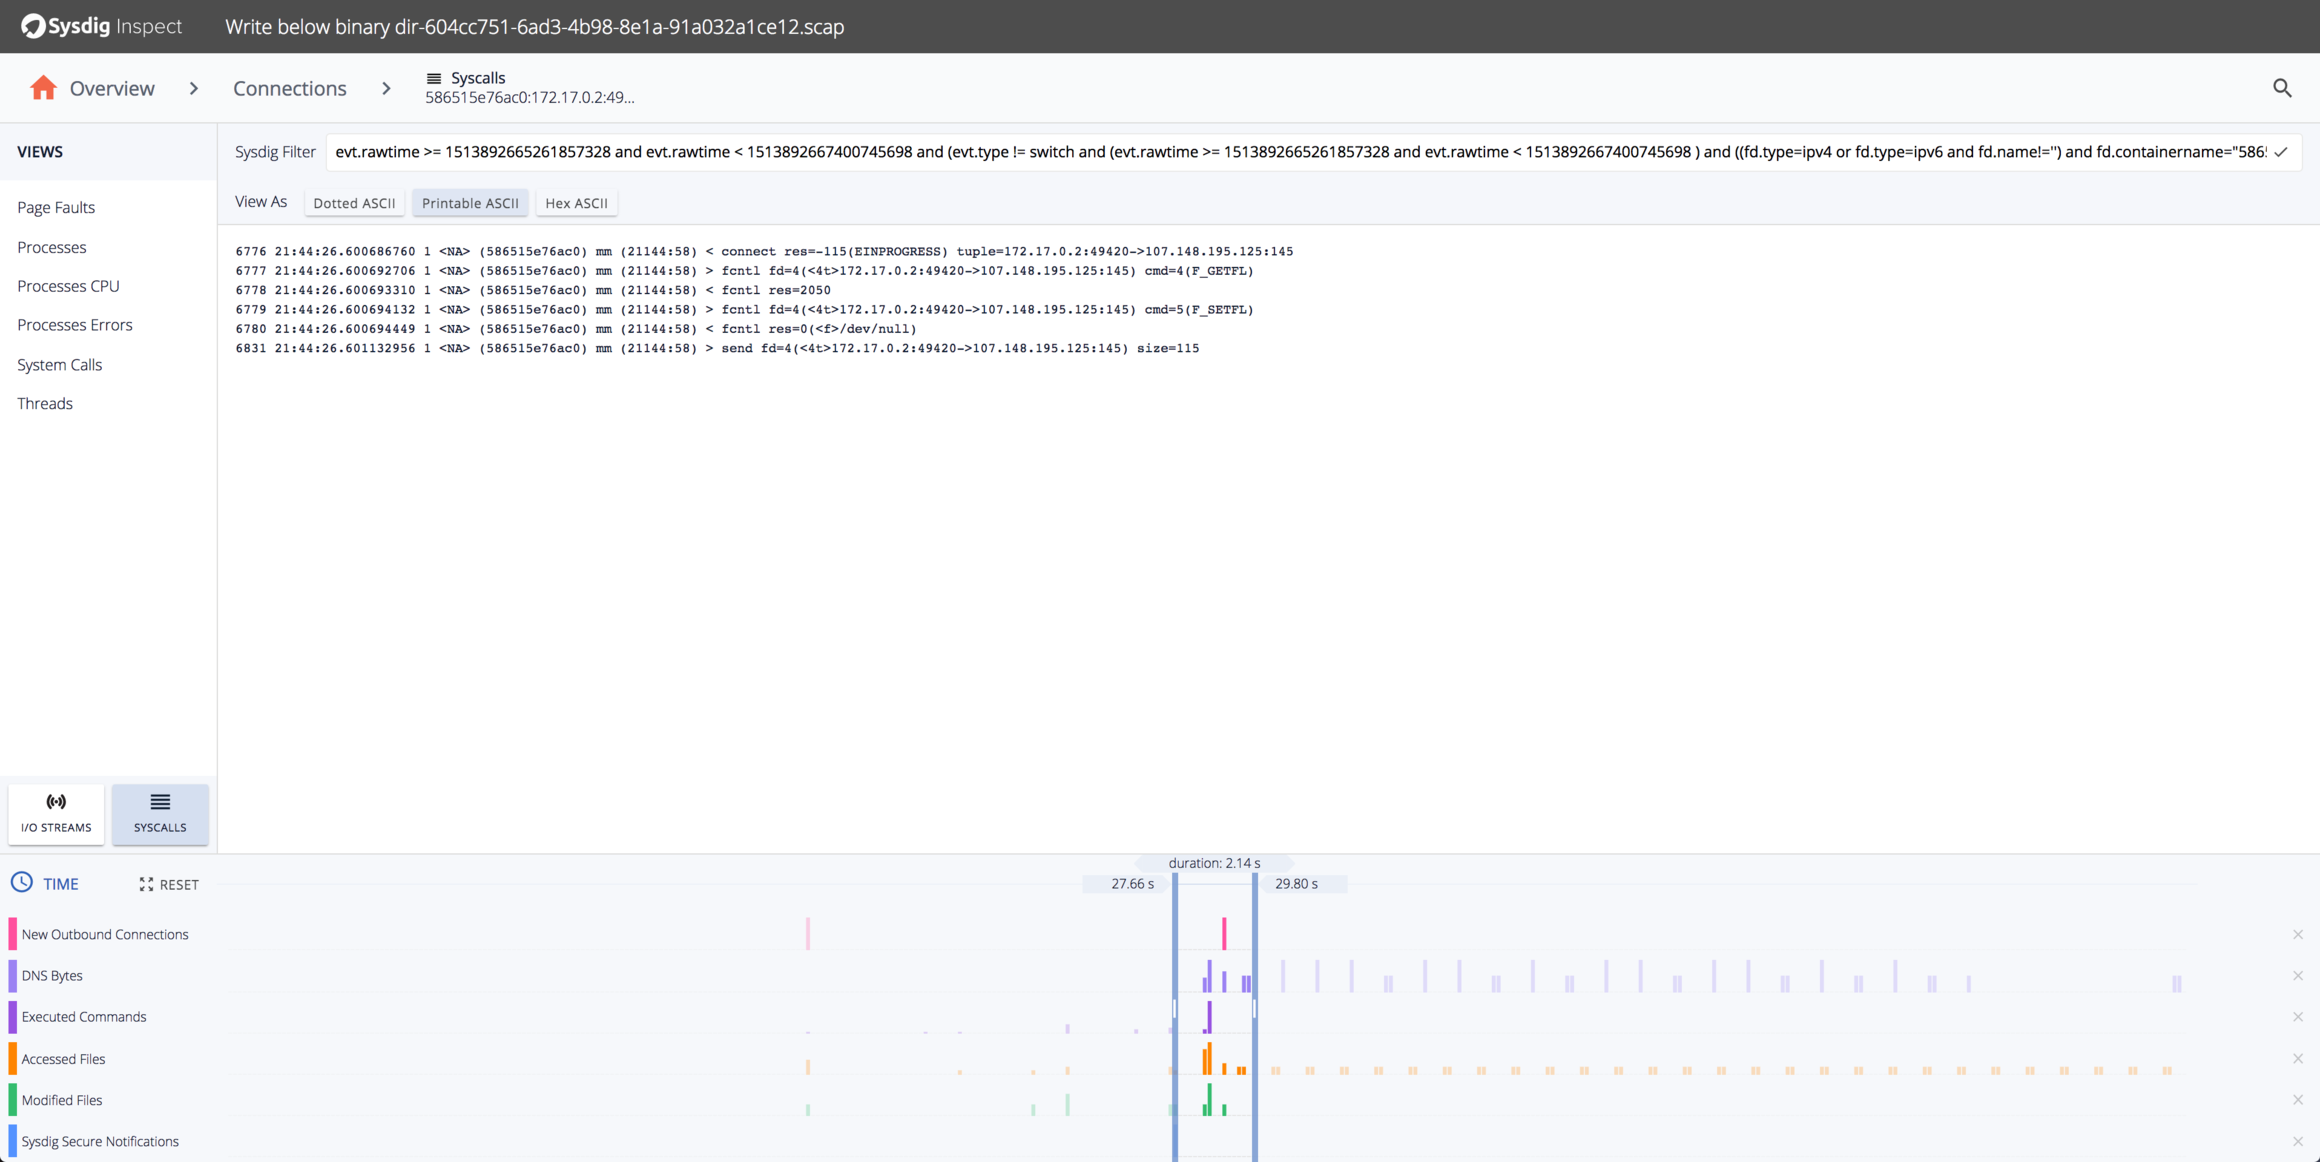Viewport: 2320px width, 1162px height.
Task: Switch view to Dotted ASCII
Action: point(354,203)
